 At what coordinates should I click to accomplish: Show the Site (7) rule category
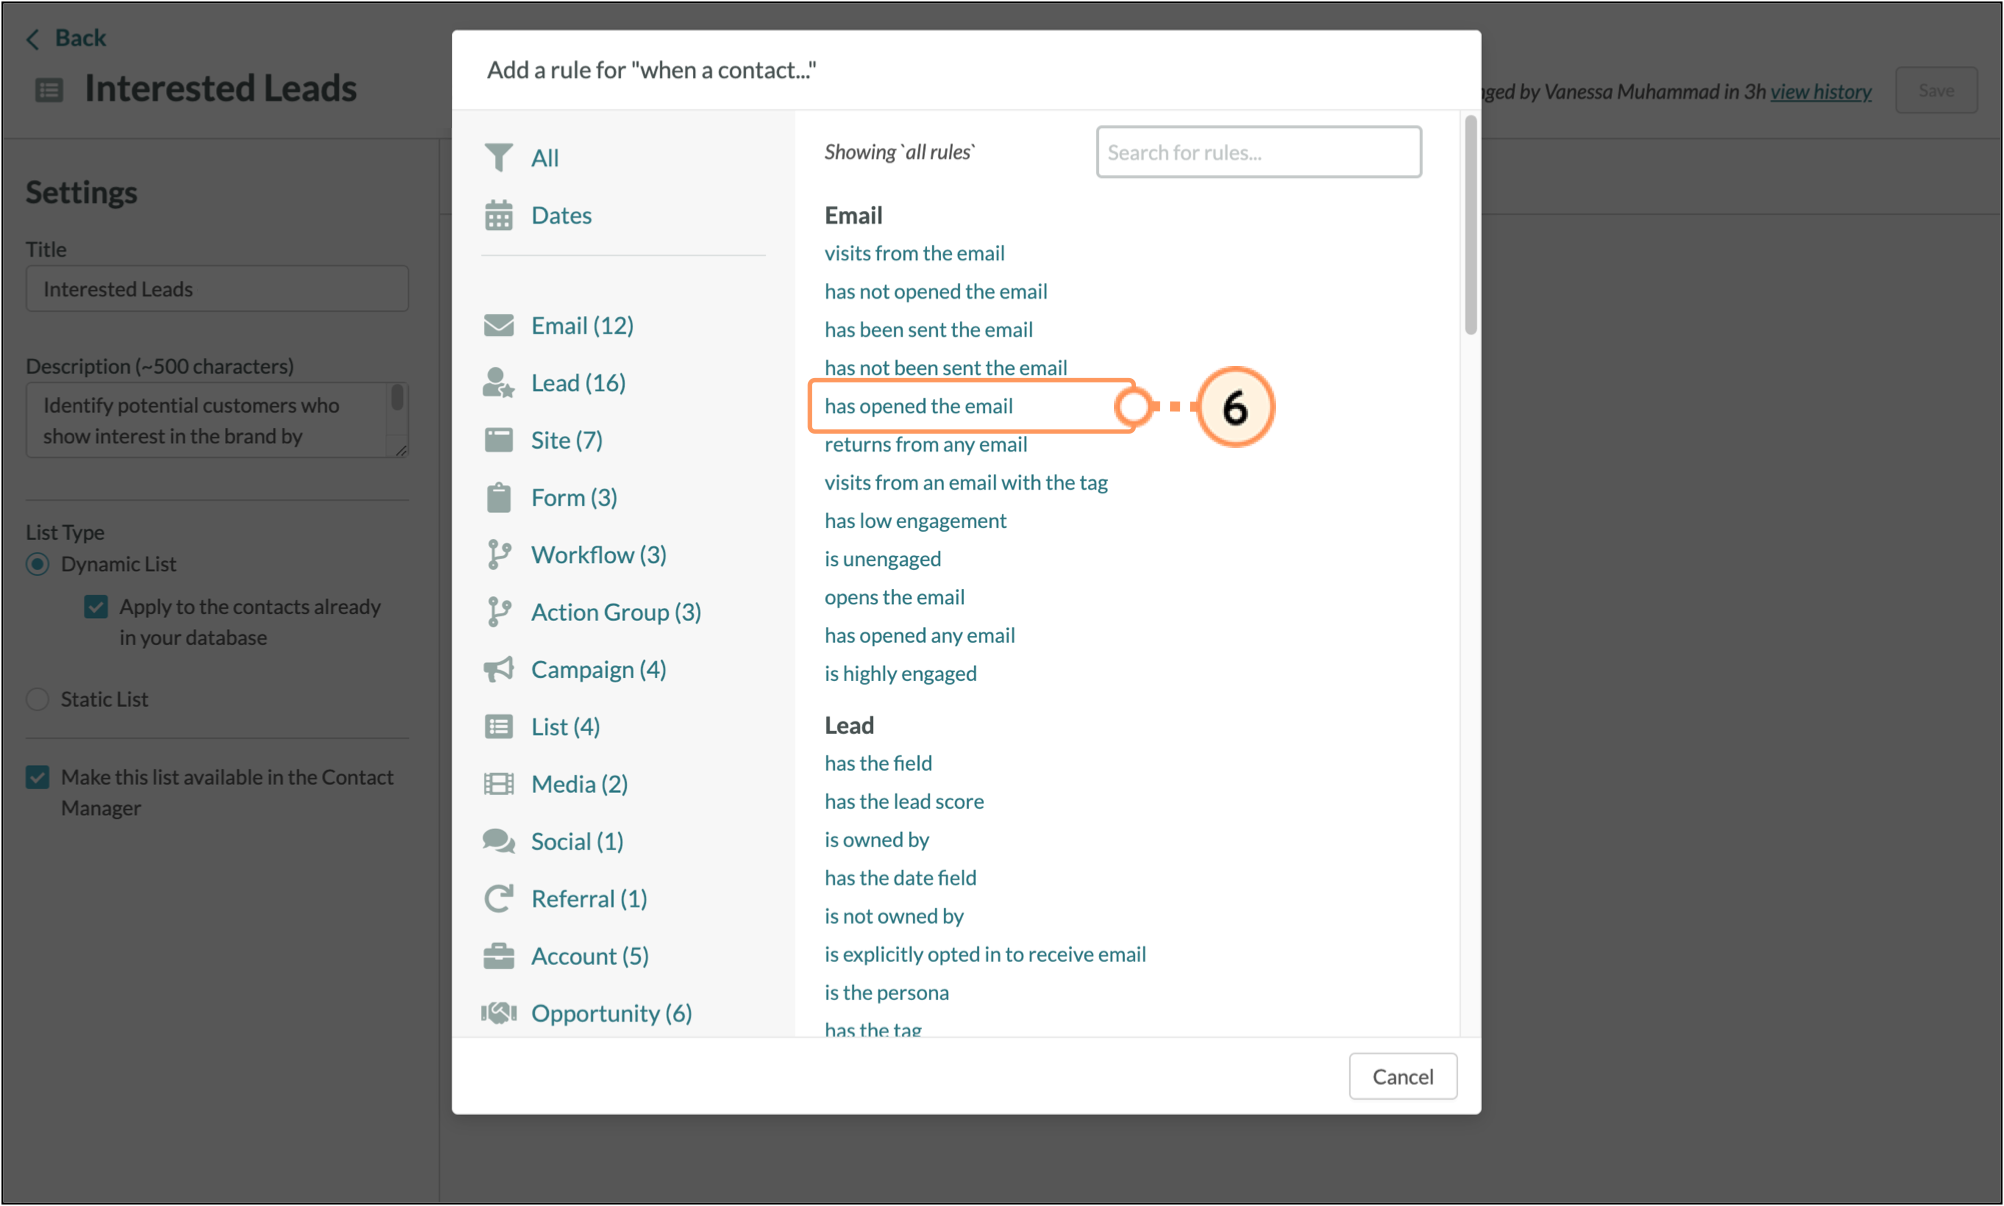[x=566, y=440]
